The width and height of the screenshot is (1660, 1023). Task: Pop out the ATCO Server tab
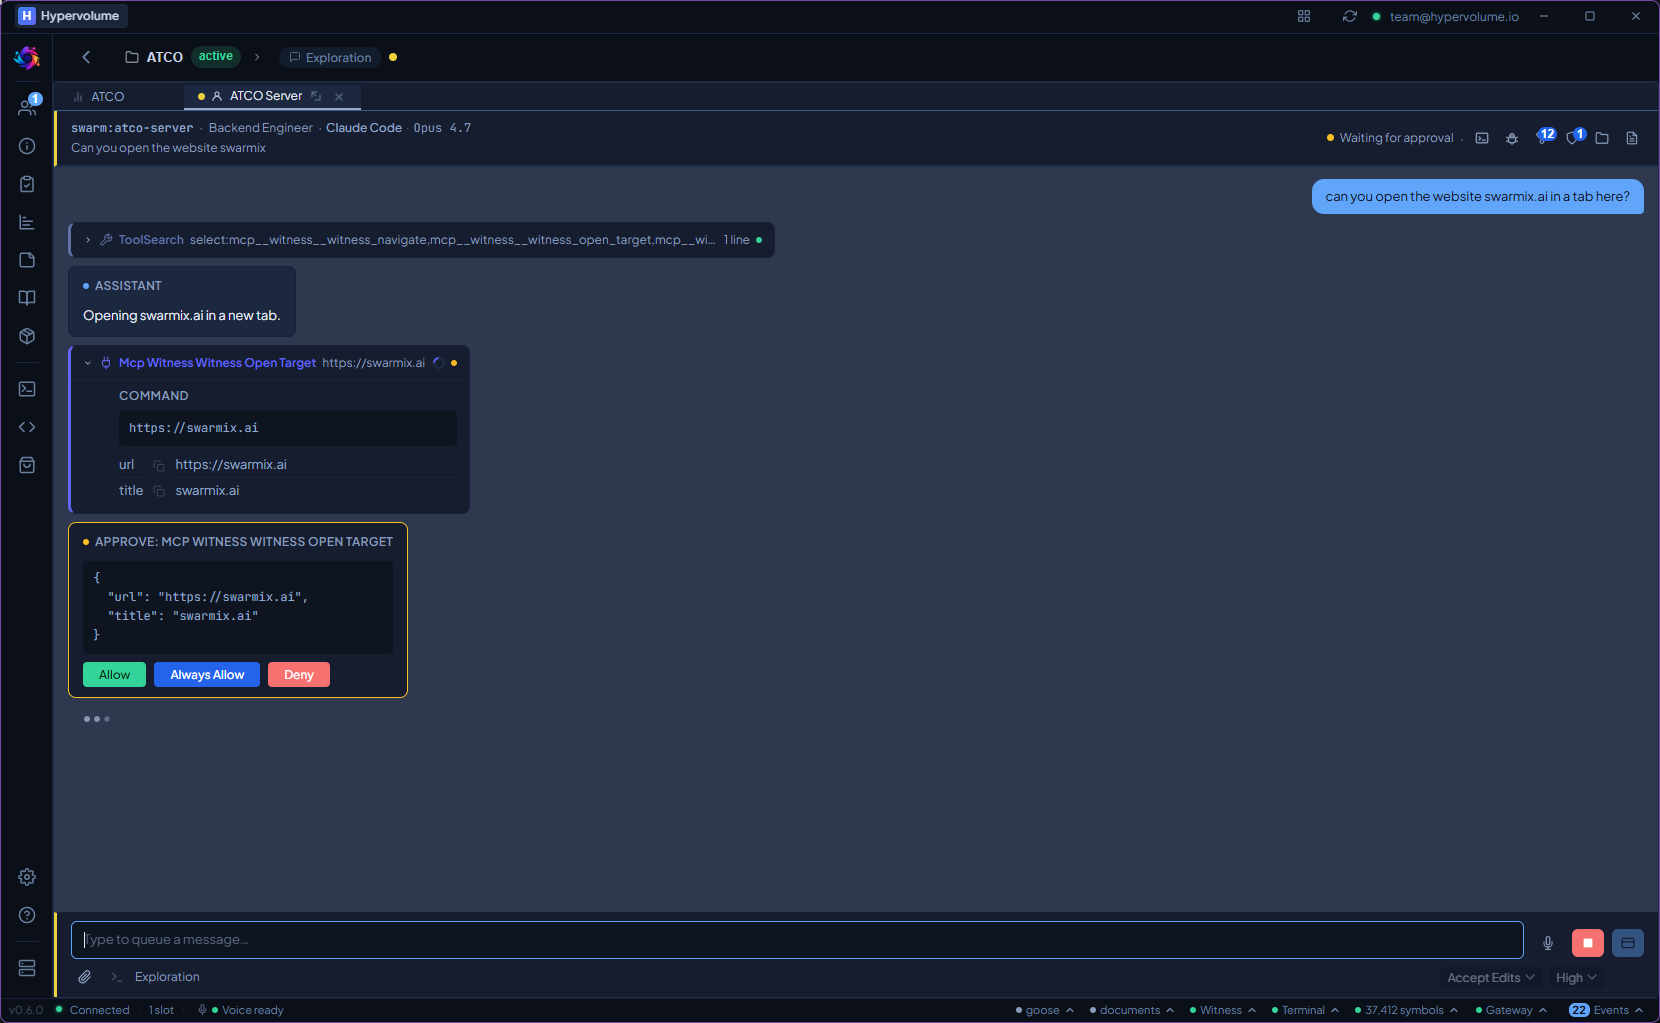coord(316,96)
